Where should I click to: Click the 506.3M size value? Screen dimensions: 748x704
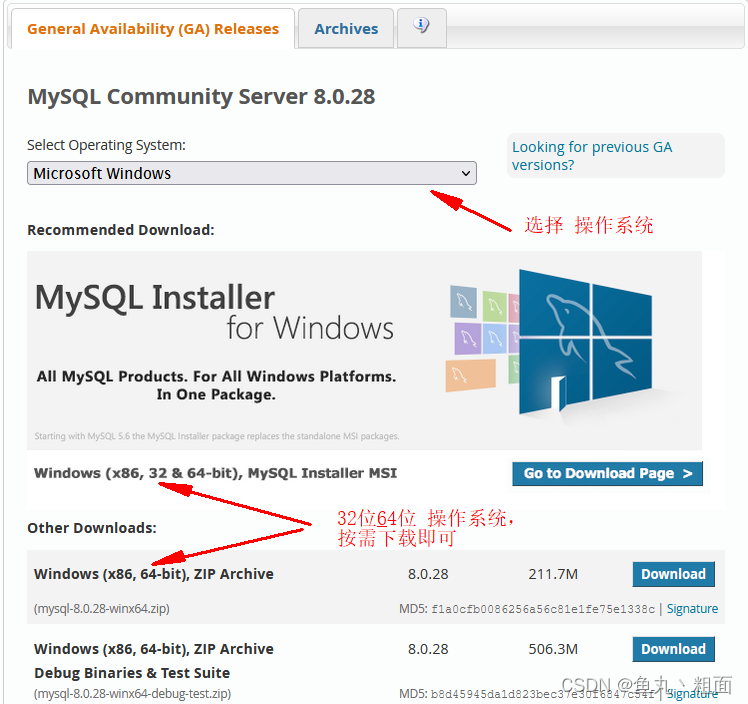tap(553, 649)
